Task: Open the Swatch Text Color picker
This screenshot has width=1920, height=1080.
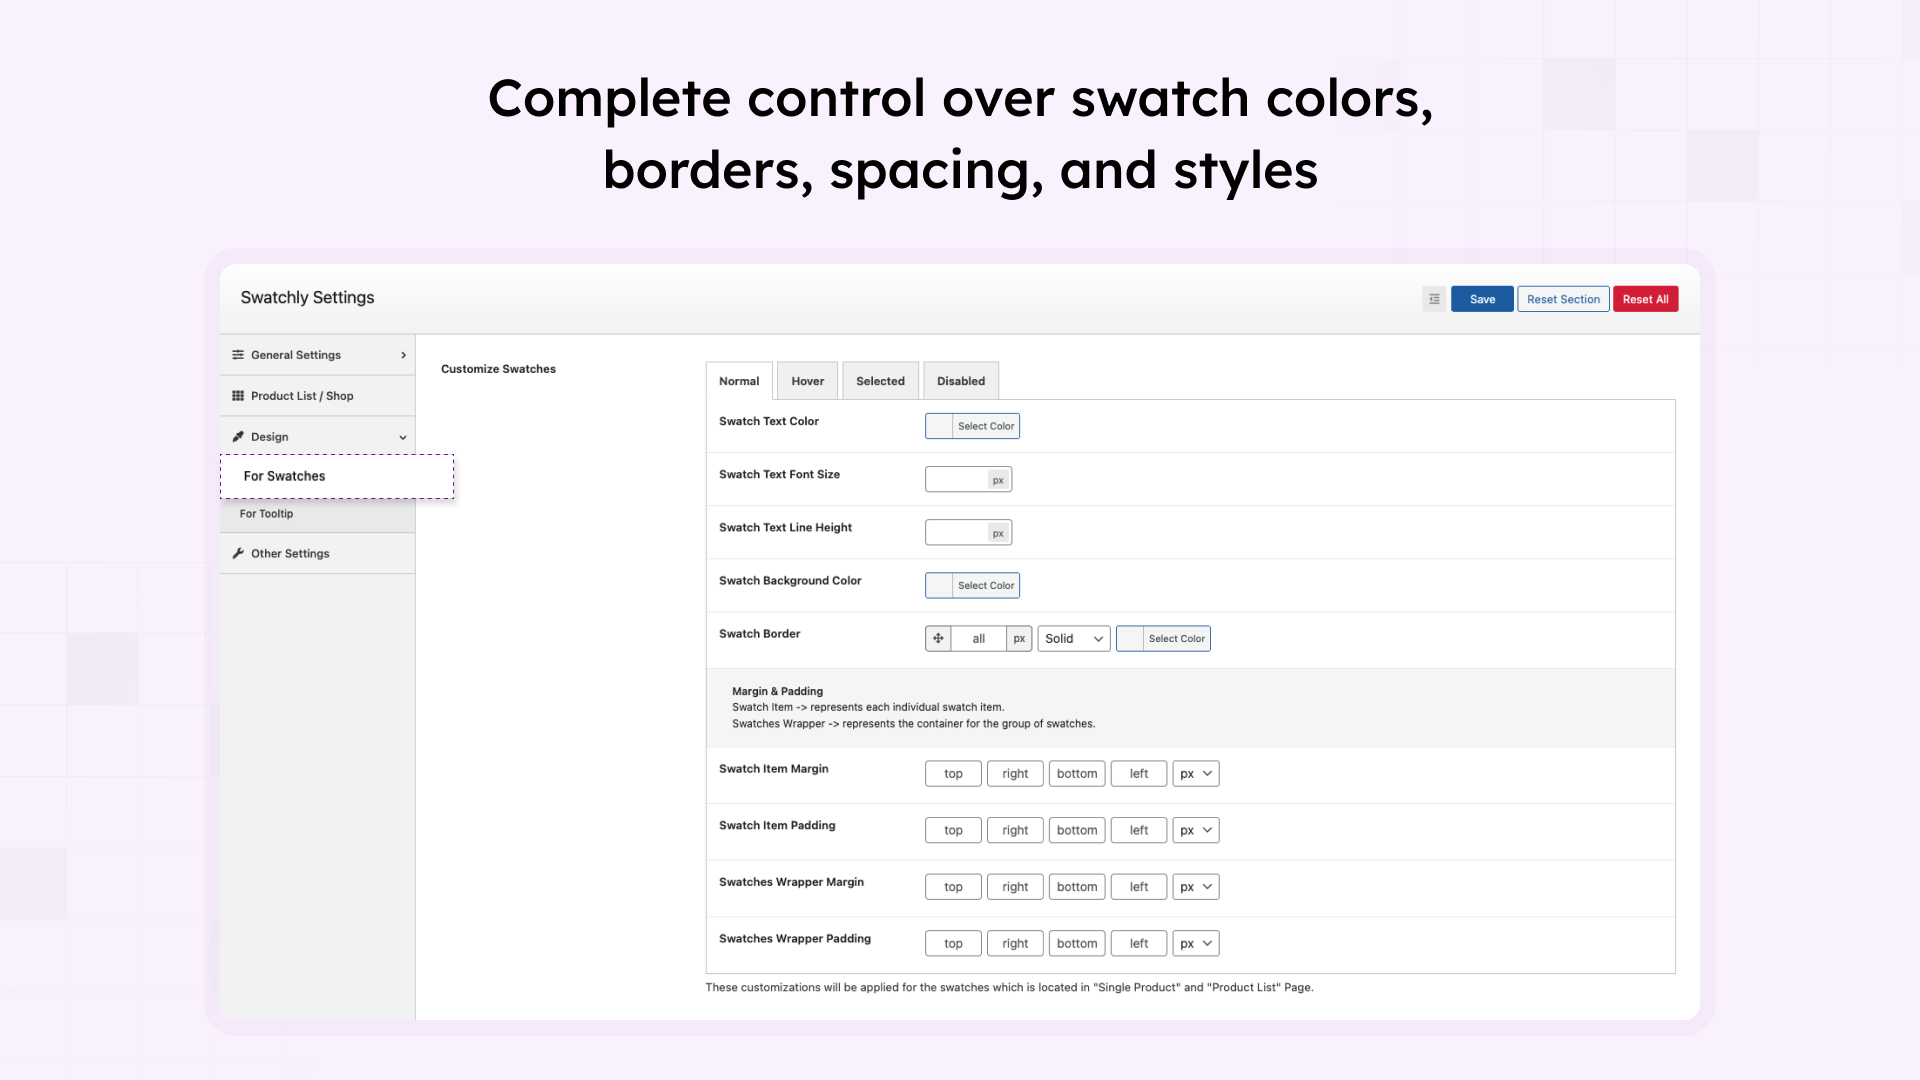Action: (x=971, y=425)
